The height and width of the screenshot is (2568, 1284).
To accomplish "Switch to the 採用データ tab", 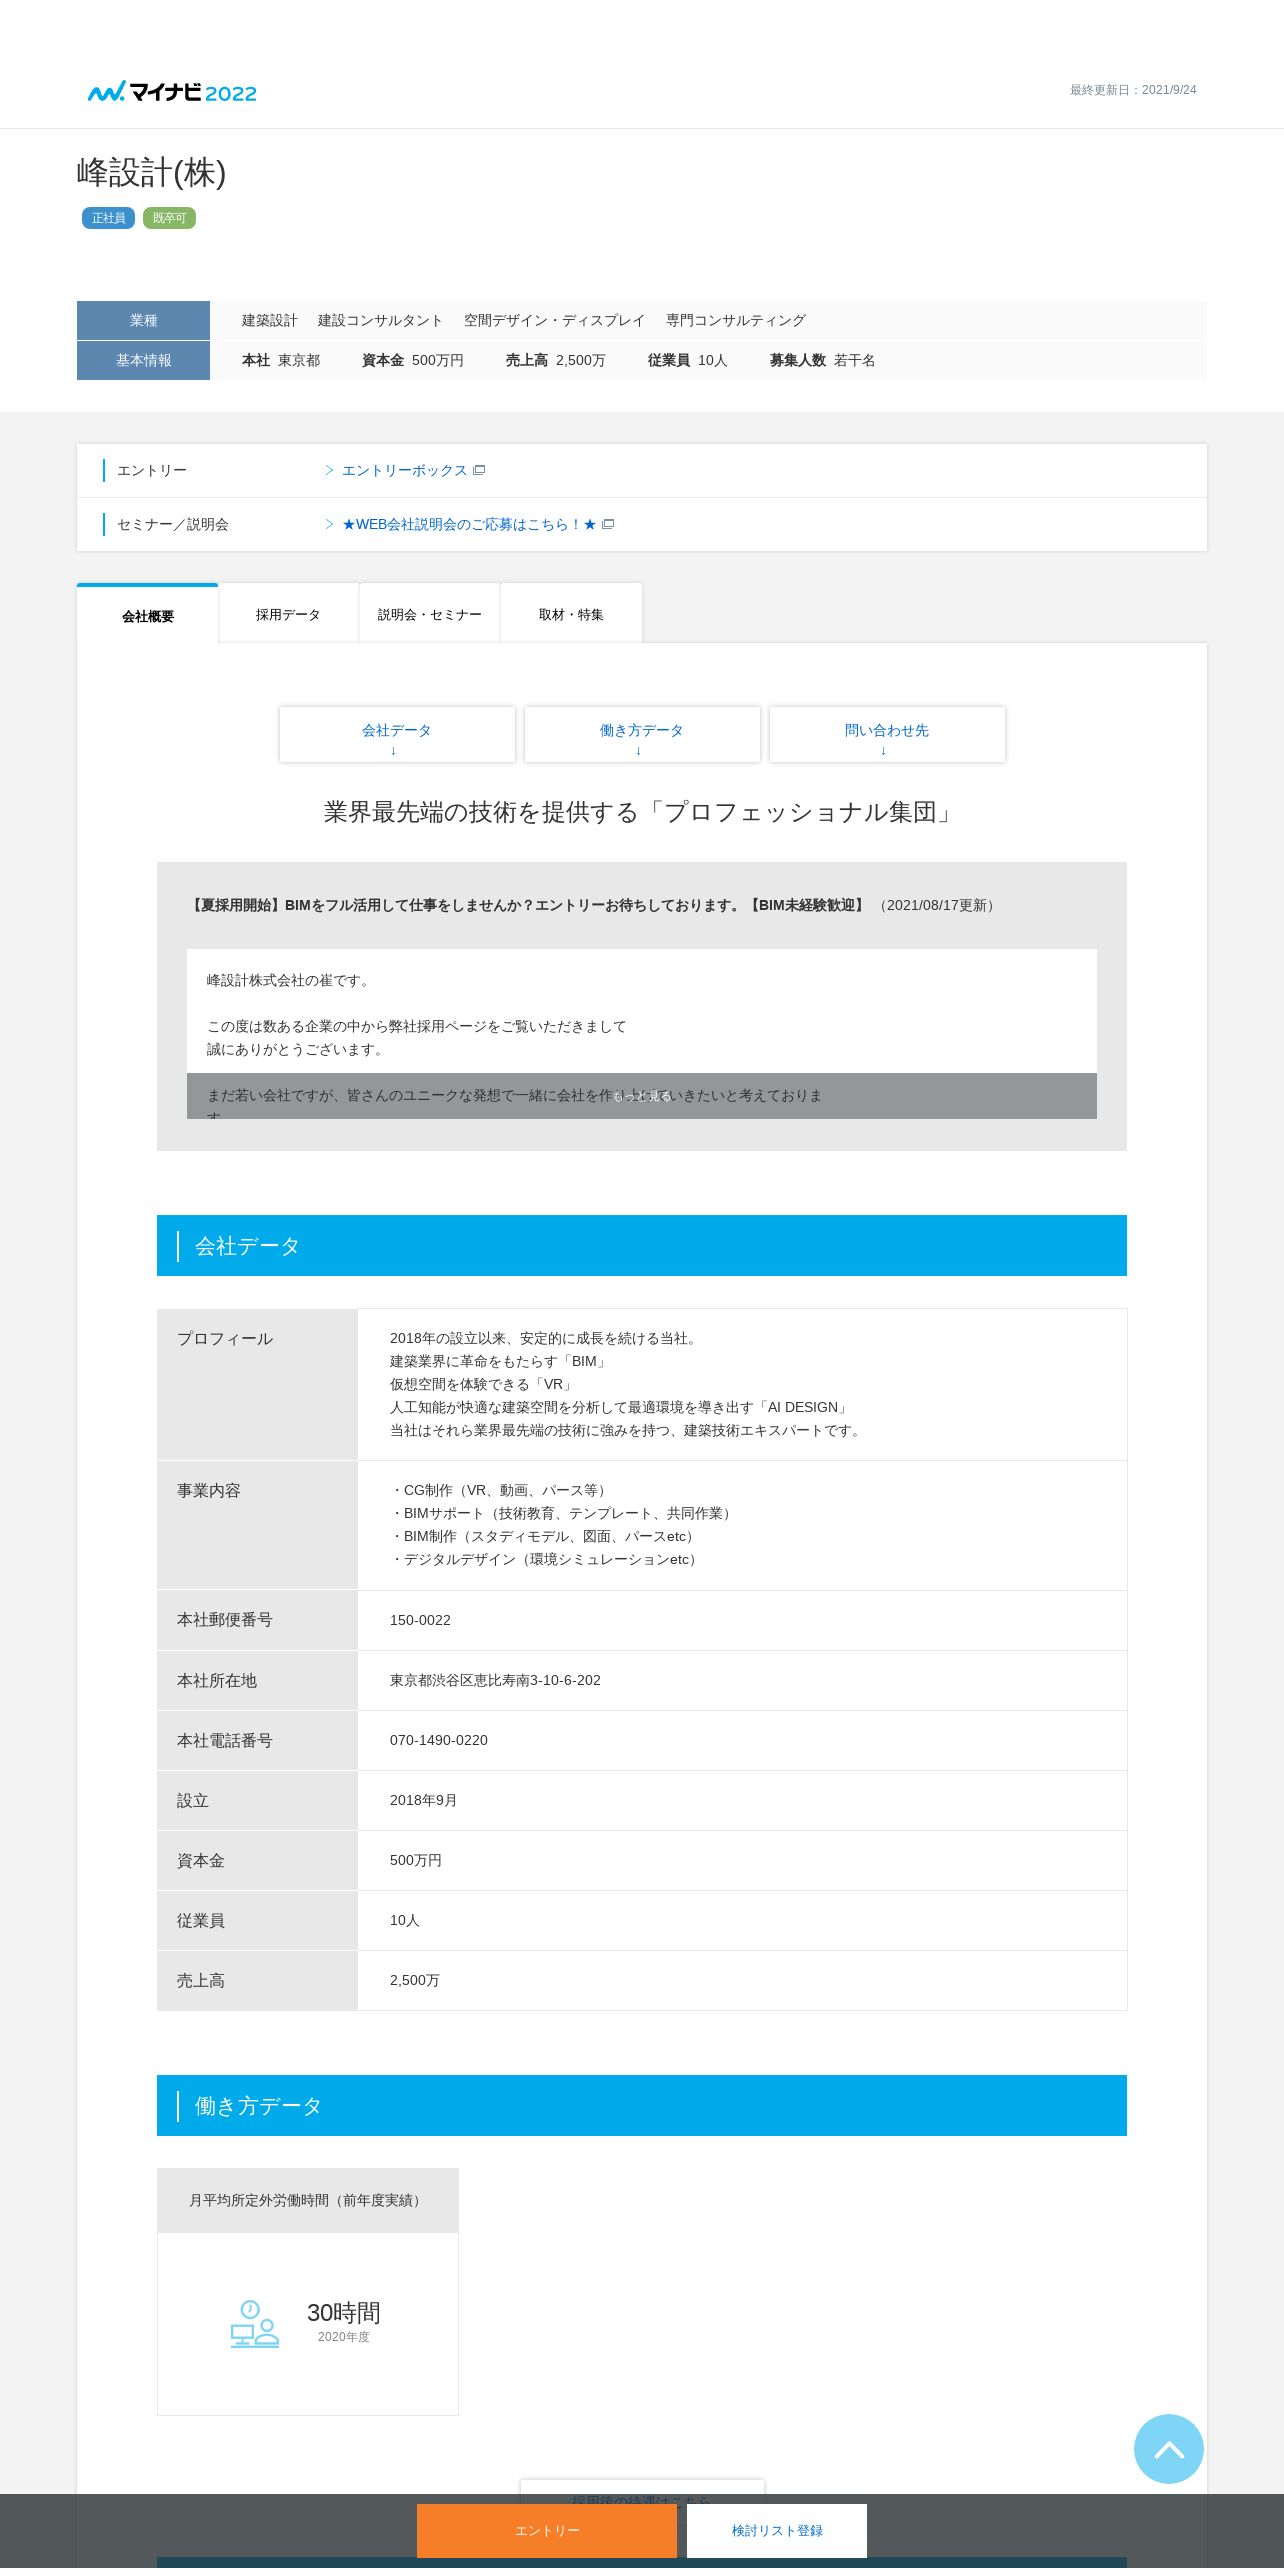I will pos(288,614).
